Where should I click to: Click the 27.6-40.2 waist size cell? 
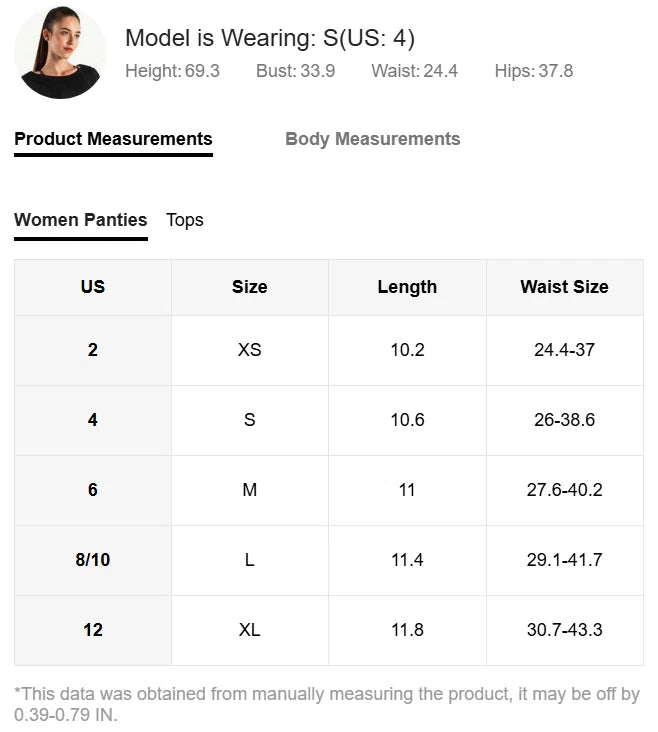(x=564, y=490)
